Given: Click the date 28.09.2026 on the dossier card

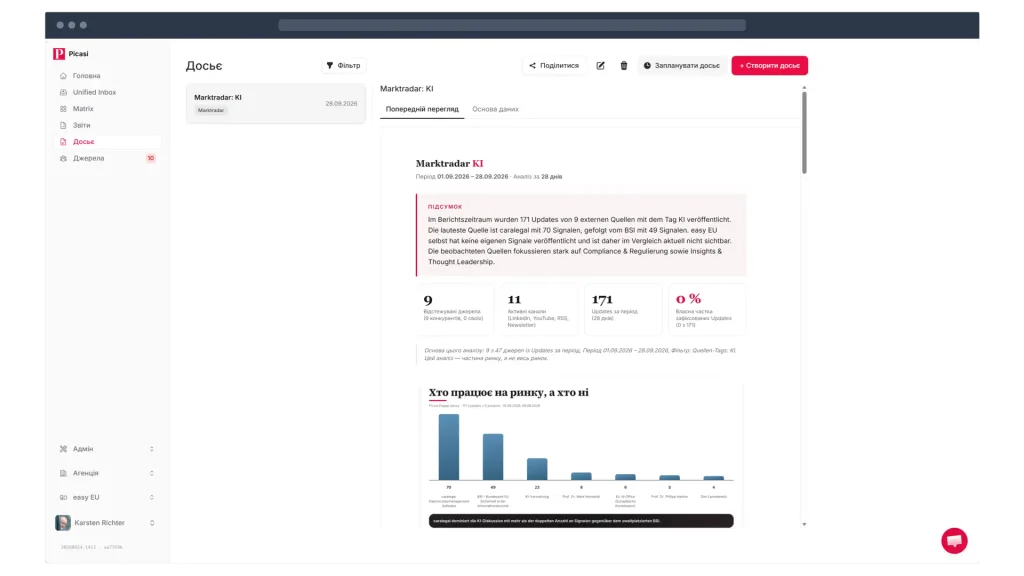Looking at the screenshot, I should click(342, 104).
